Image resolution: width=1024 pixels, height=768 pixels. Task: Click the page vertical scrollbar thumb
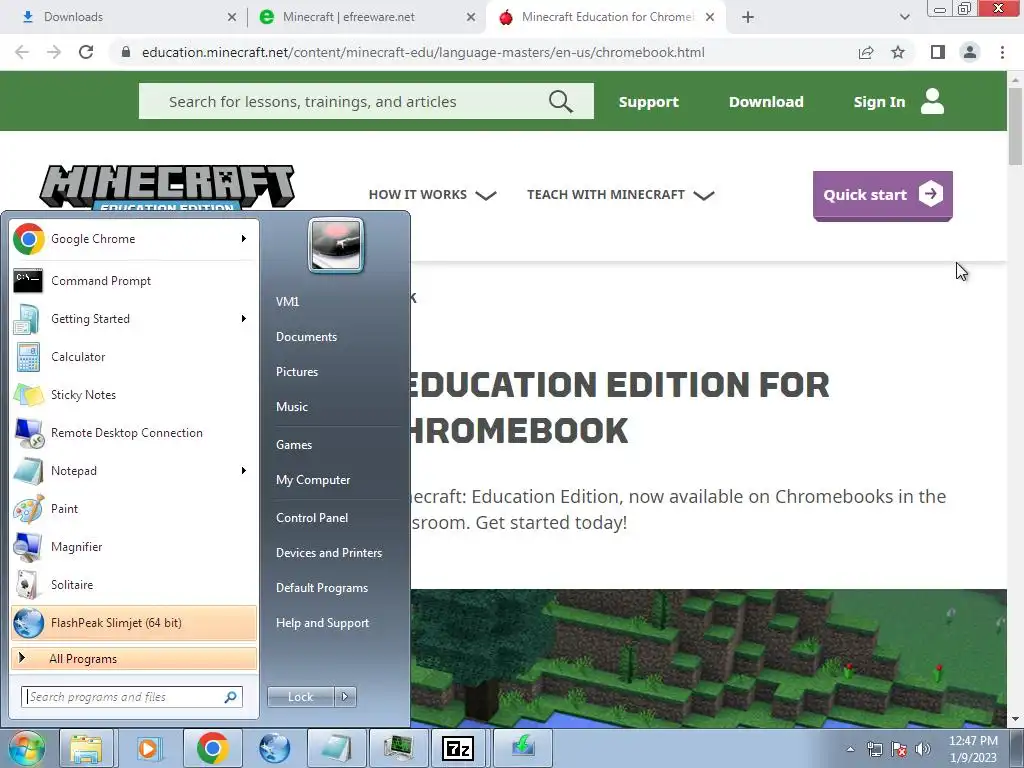[x=1016, y=125]
